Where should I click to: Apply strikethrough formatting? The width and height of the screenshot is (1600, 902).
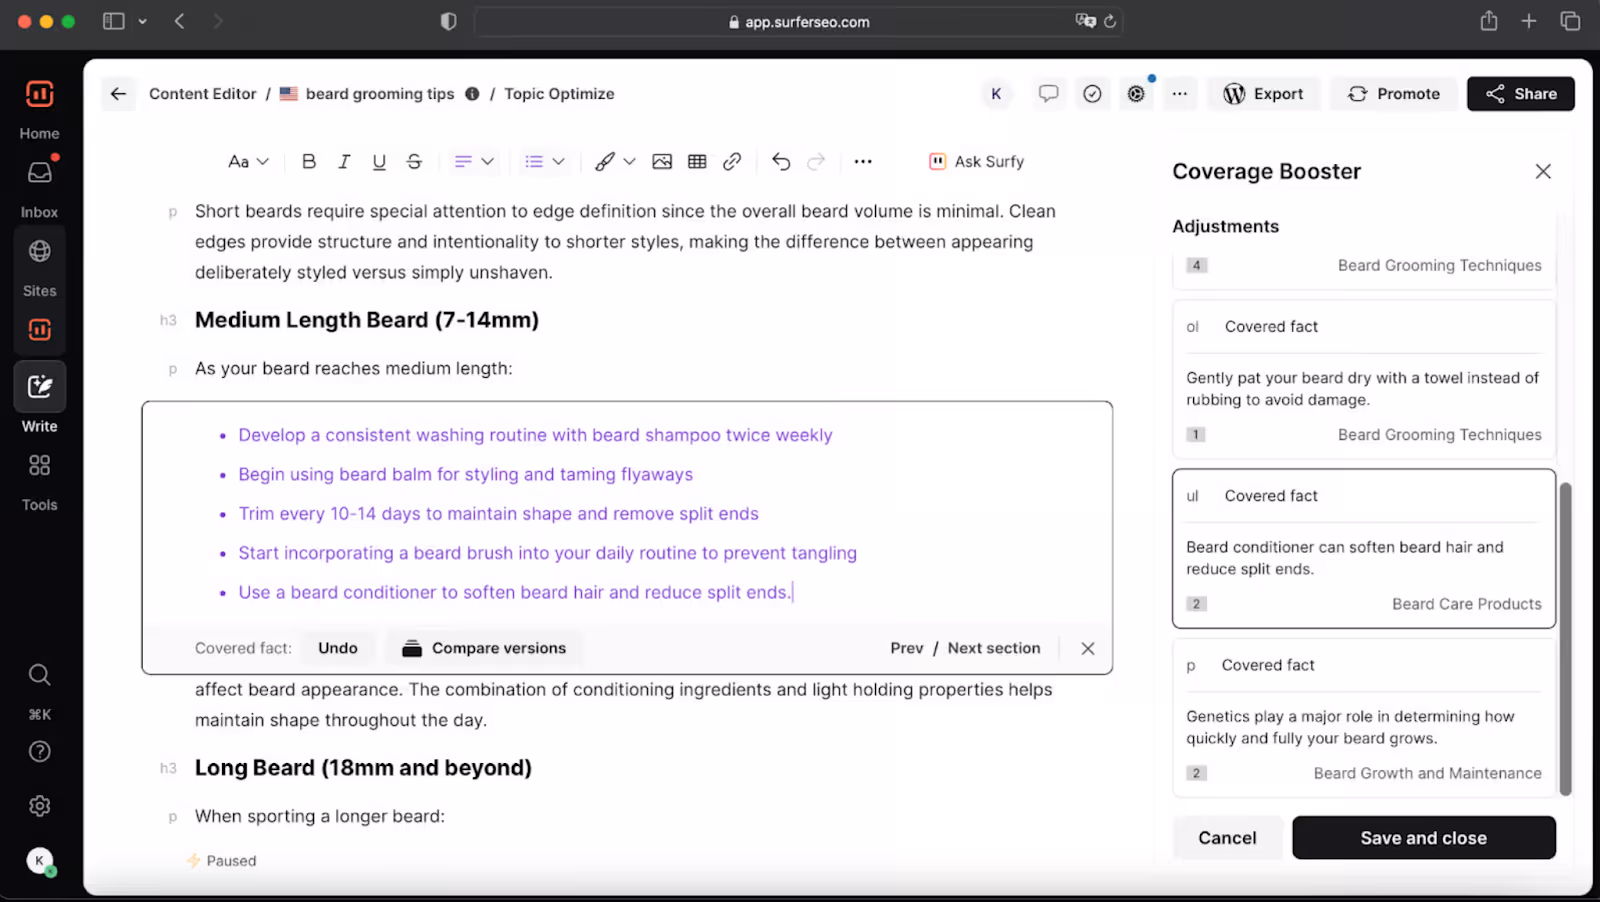click(414, 161)
